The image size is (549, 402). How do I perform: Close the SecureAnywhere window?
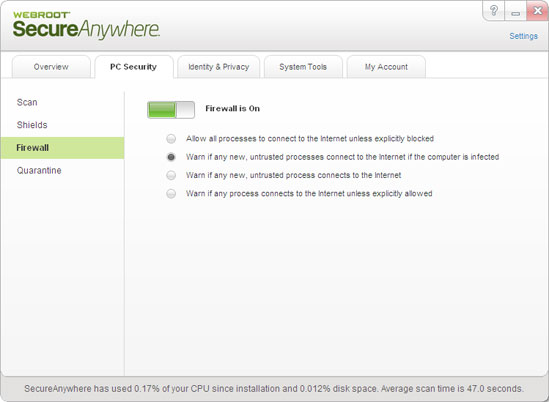click(537, 11)
